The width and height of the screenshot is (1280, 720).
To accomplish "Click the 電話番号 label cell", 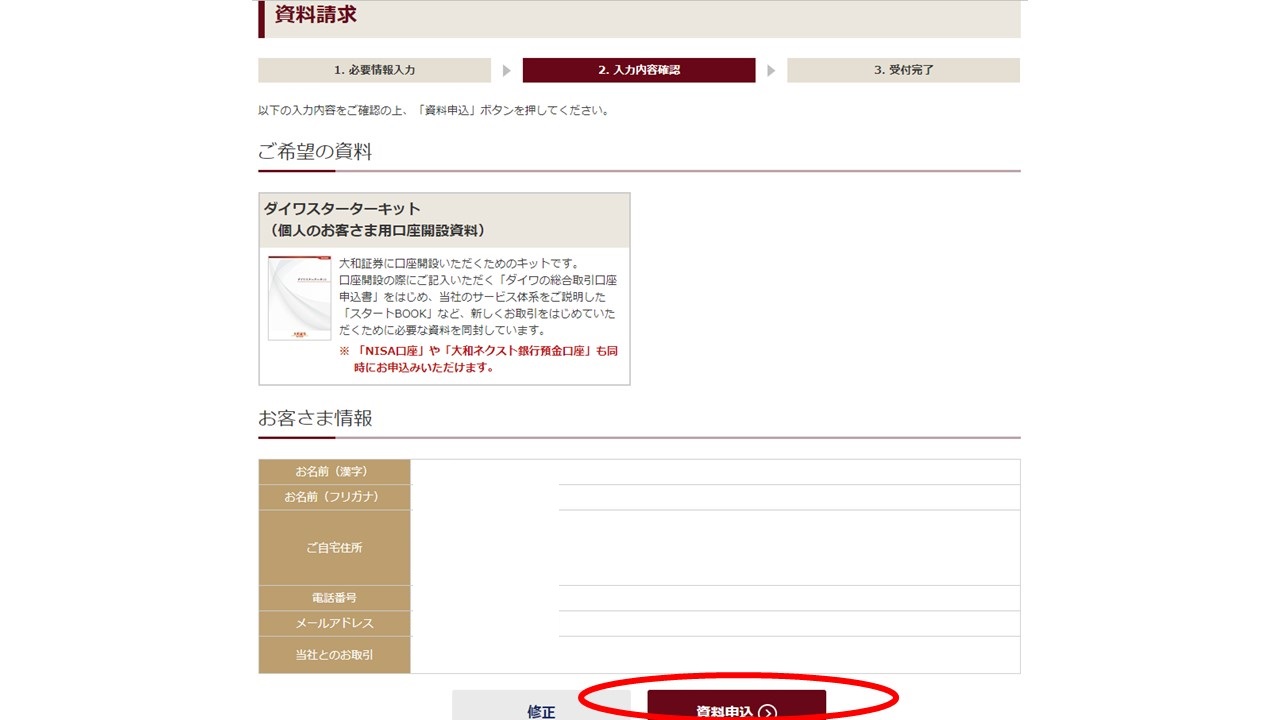I will (334, 598).
